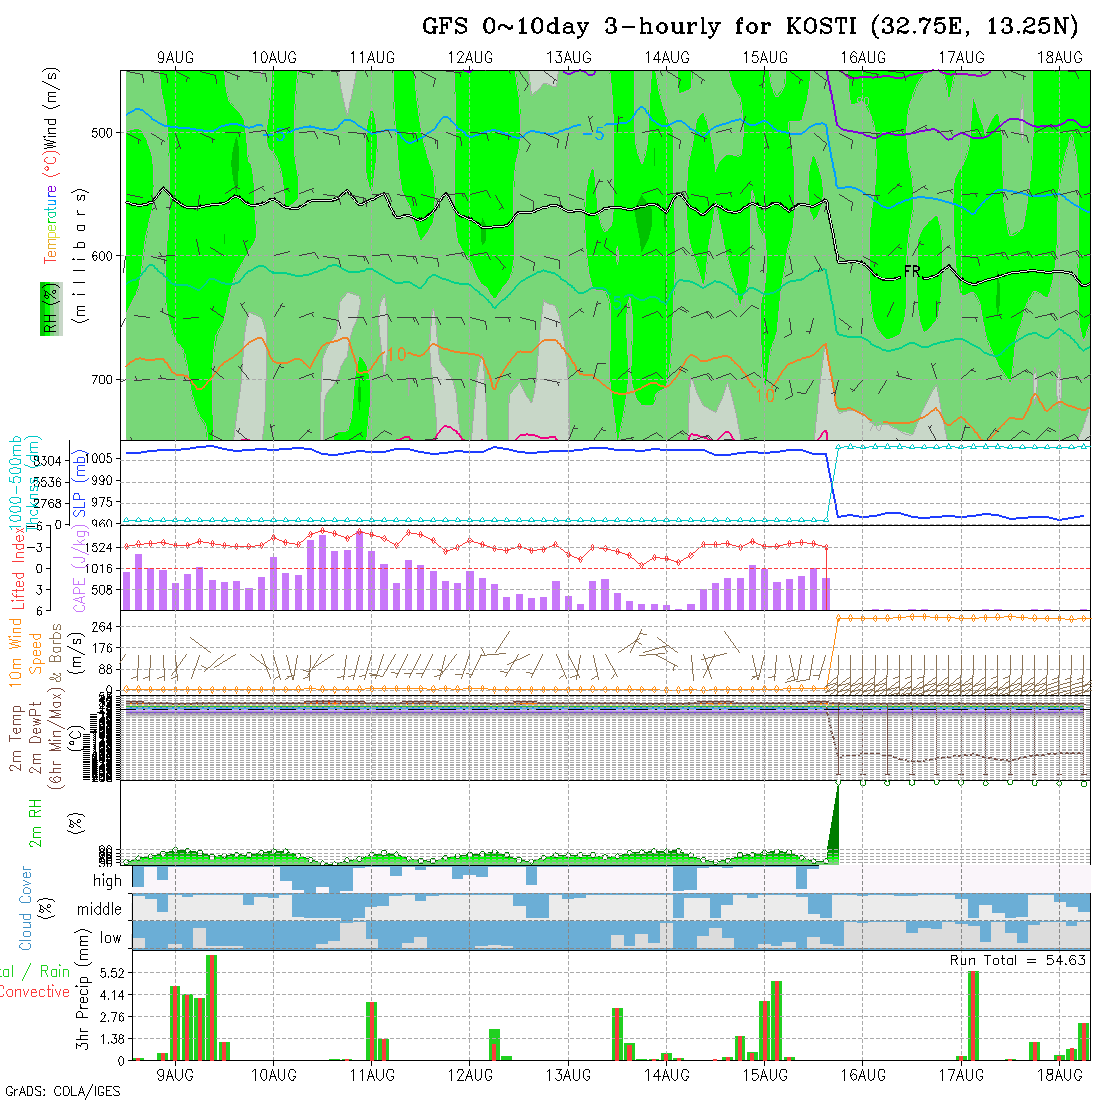
Task: Click the 16AUG label on the top axis
Action: [x=863, y=58]
